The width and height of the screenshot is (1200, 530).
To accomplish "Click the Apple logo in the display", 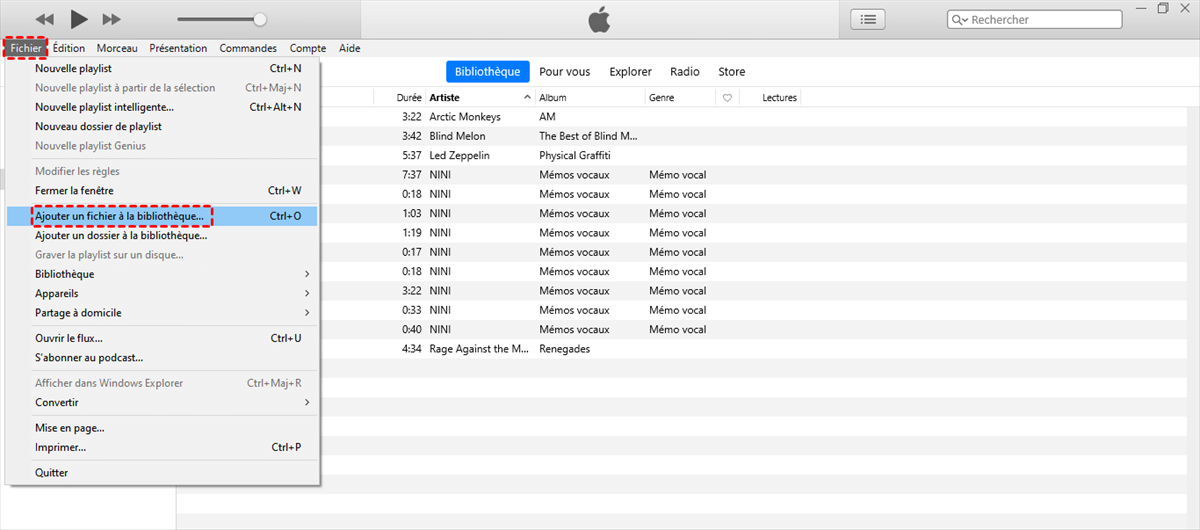I will 598,19.
